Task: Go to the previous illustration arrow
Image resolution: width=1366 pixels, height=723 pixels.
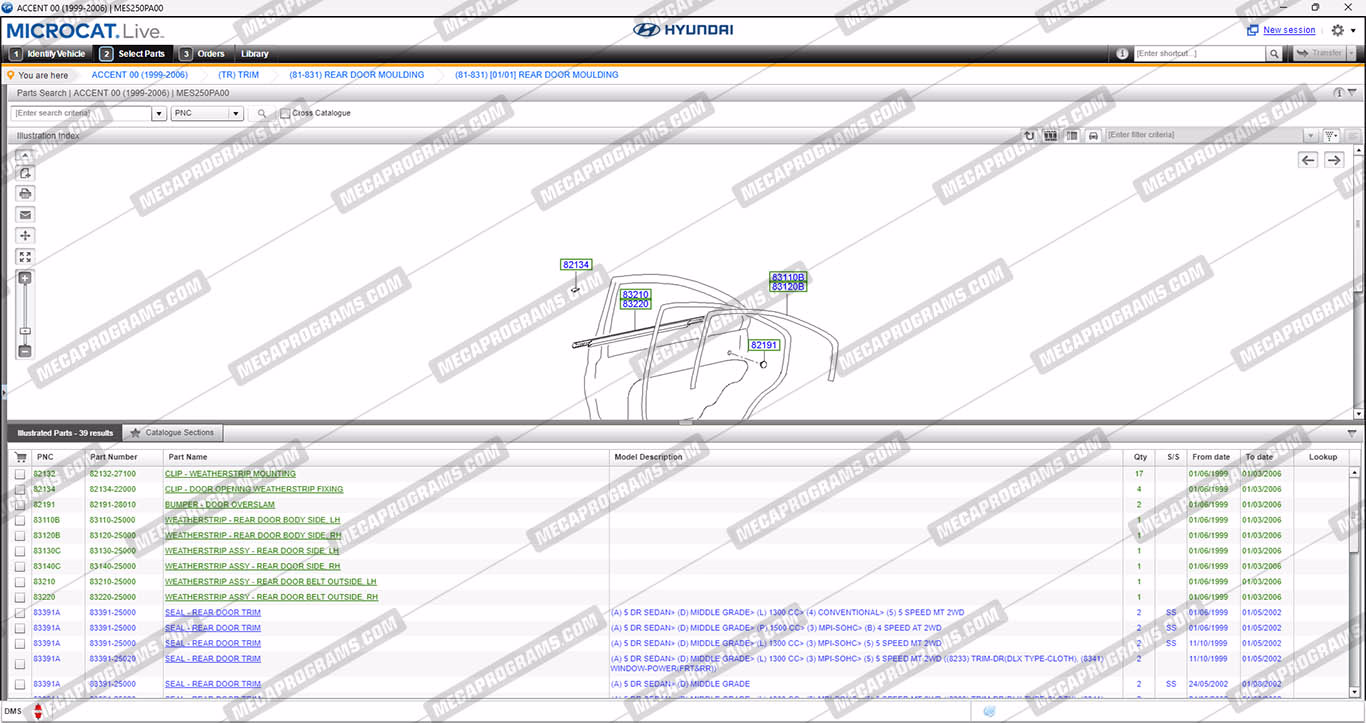Action: 1307,160
